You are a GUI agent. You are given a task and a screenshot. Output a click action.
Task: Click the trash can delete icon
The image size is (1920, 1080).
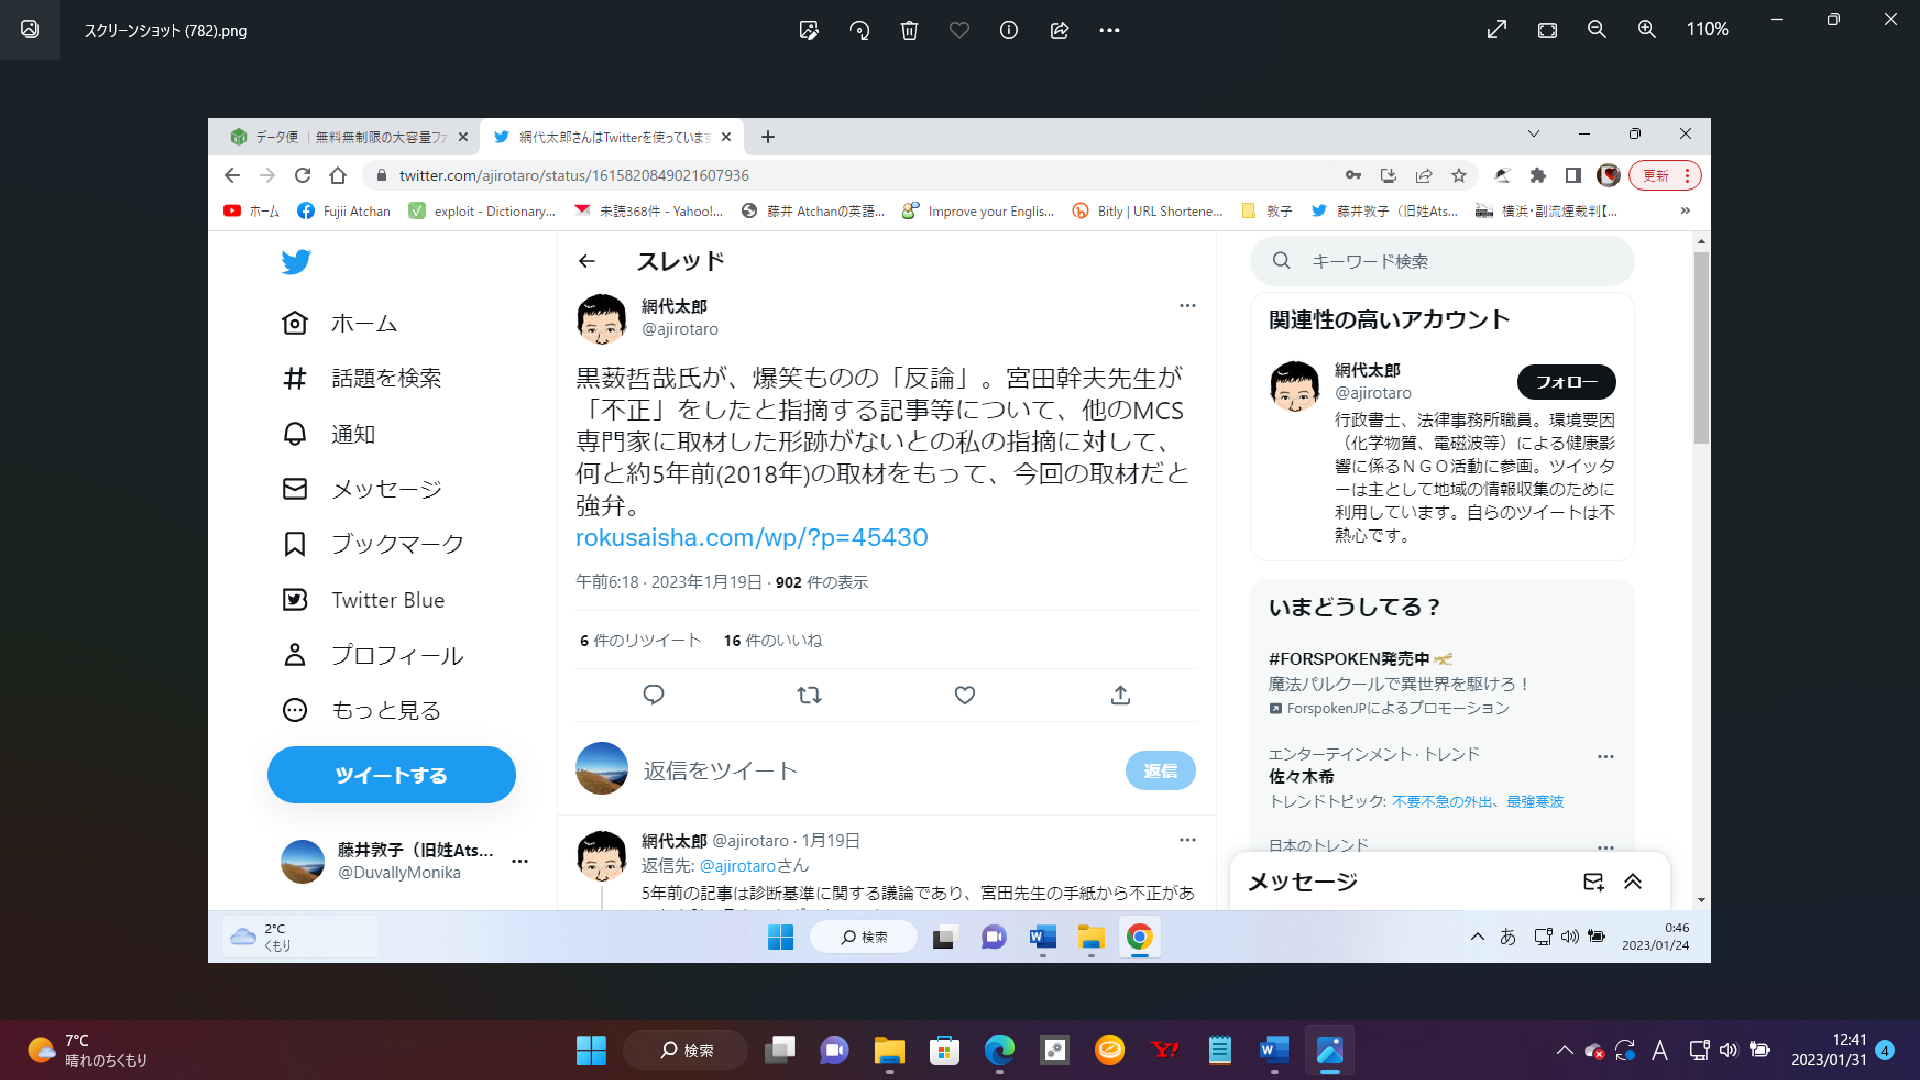pyautogui.click(x=909, y=30)
